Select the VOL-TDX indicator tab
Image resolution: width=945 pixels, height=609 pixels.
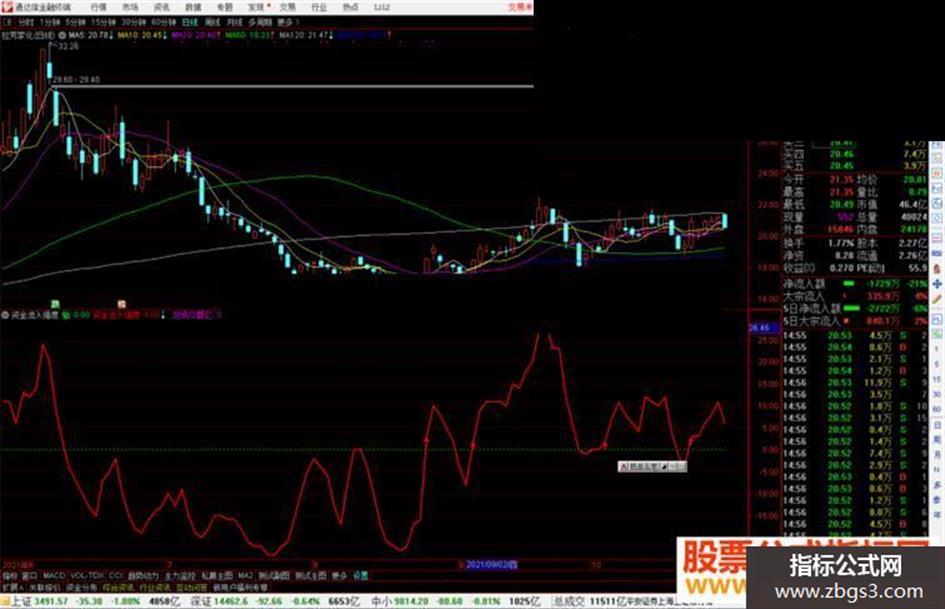(x=87, y=576)
